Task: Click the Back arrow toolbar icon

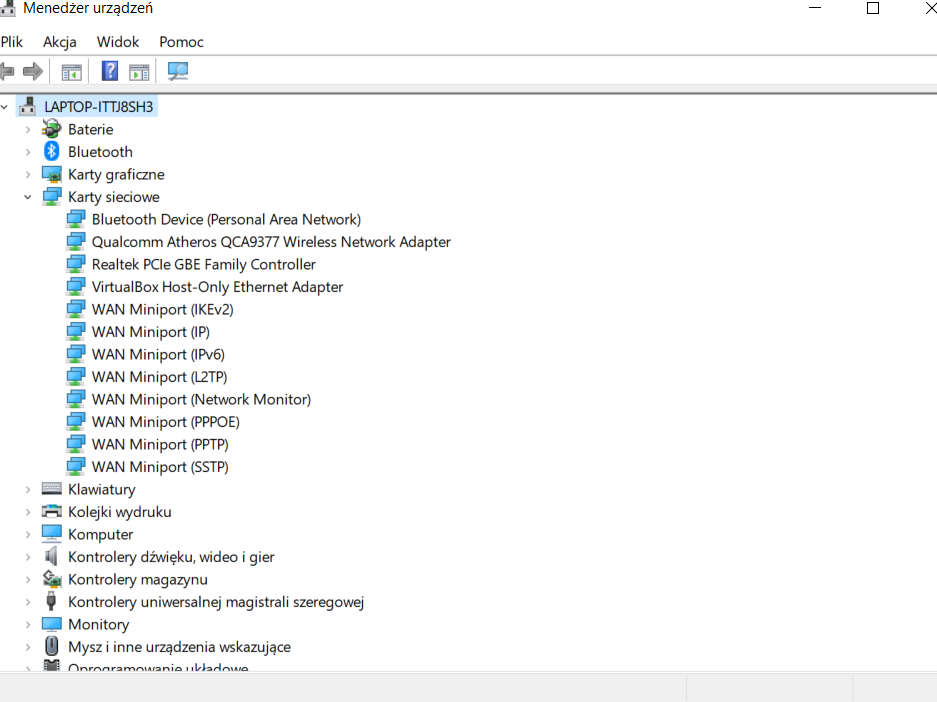Action: pos(7,72)
